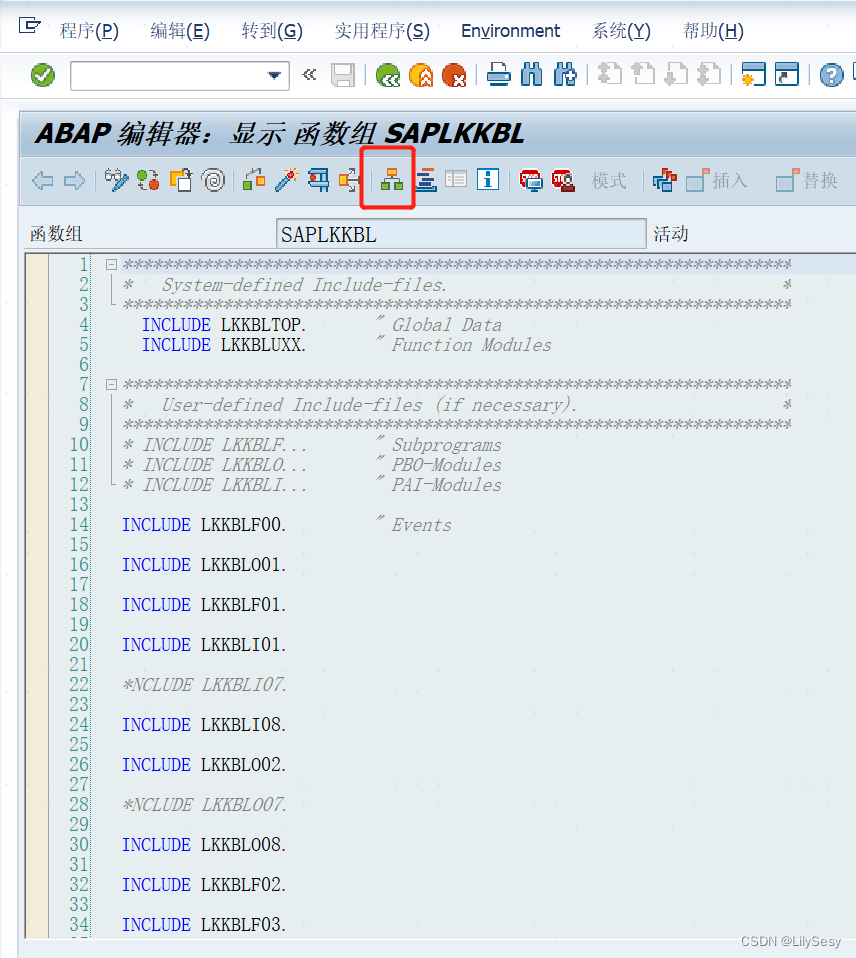Click the Print icon
856x958 pixels.
click(498, 73)
